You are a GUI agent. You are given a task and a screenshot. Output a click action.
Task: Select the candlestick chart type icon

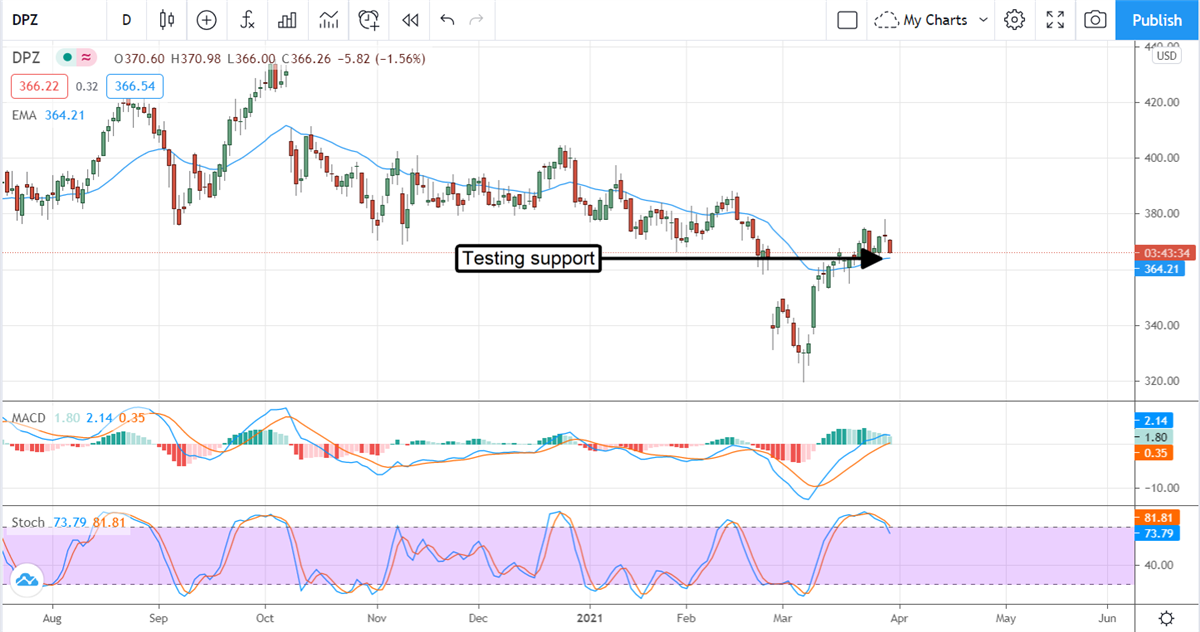[166, 20]
